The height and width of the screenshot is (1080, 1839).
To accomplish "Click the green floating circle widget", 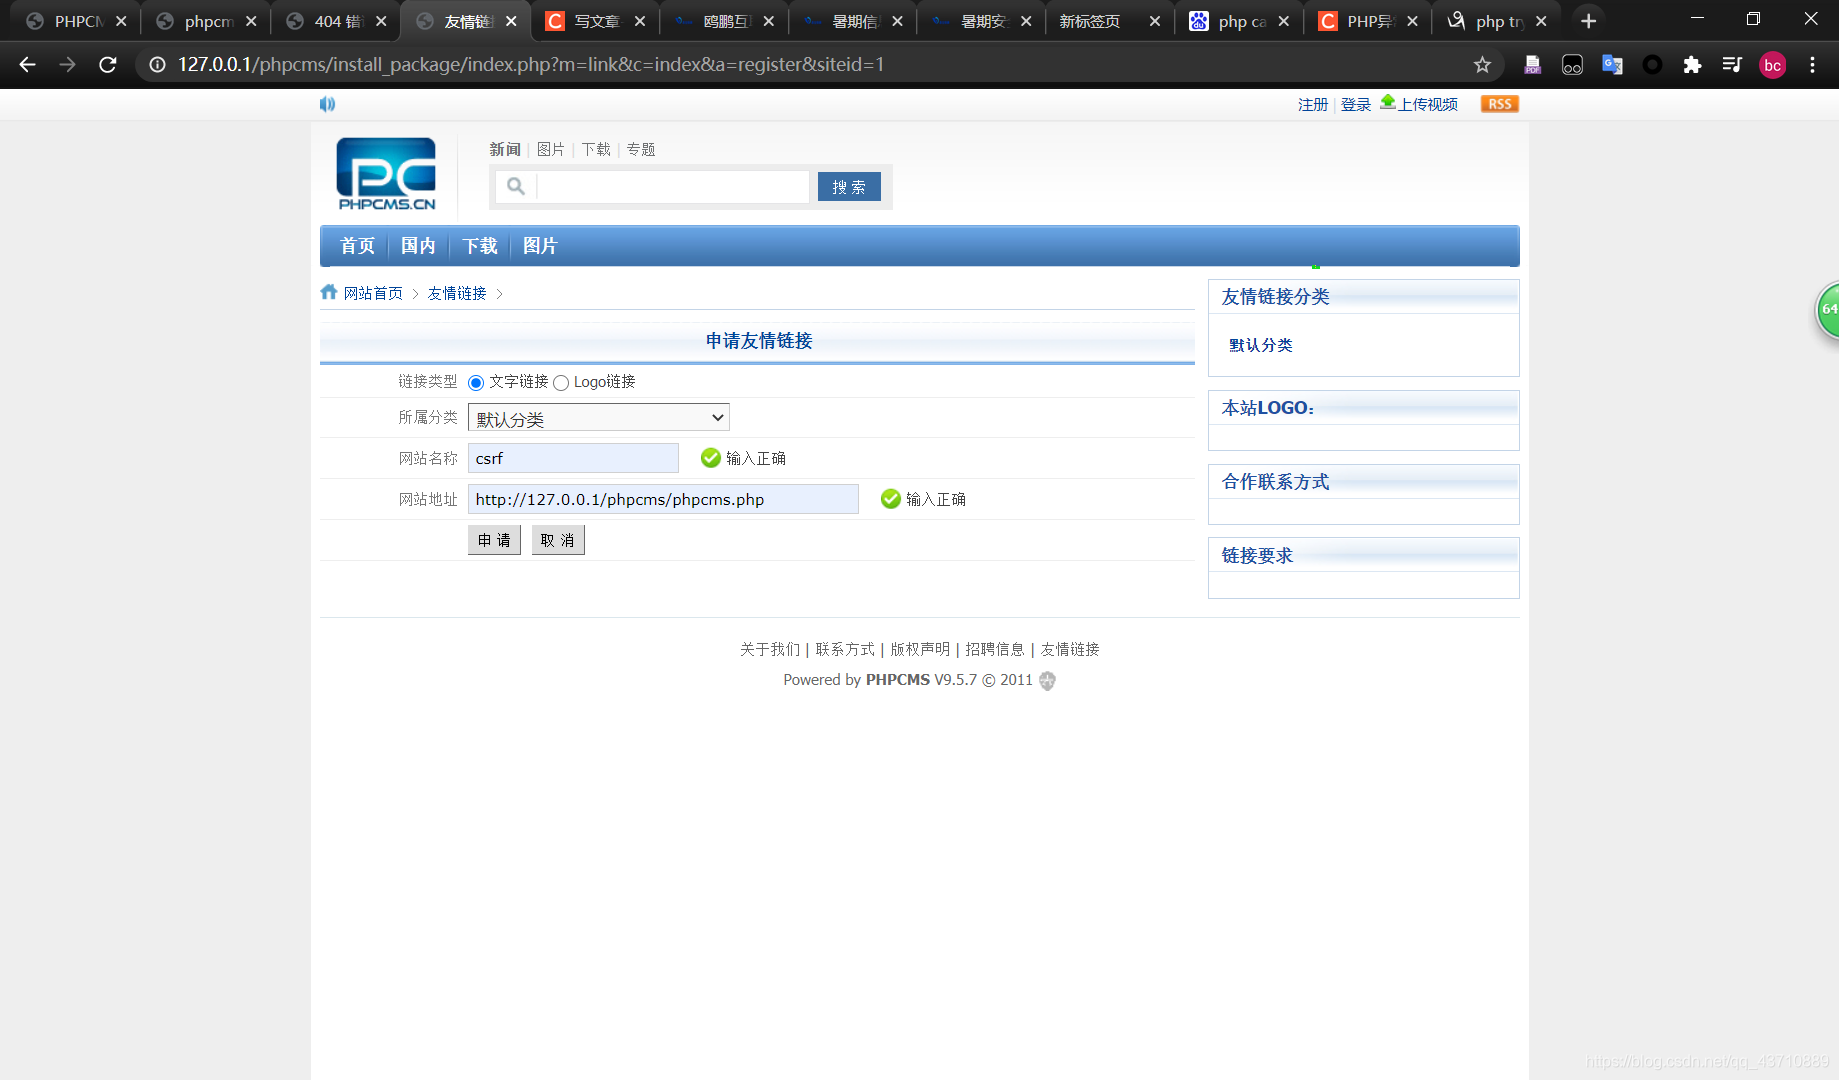I will [1828, 310].
